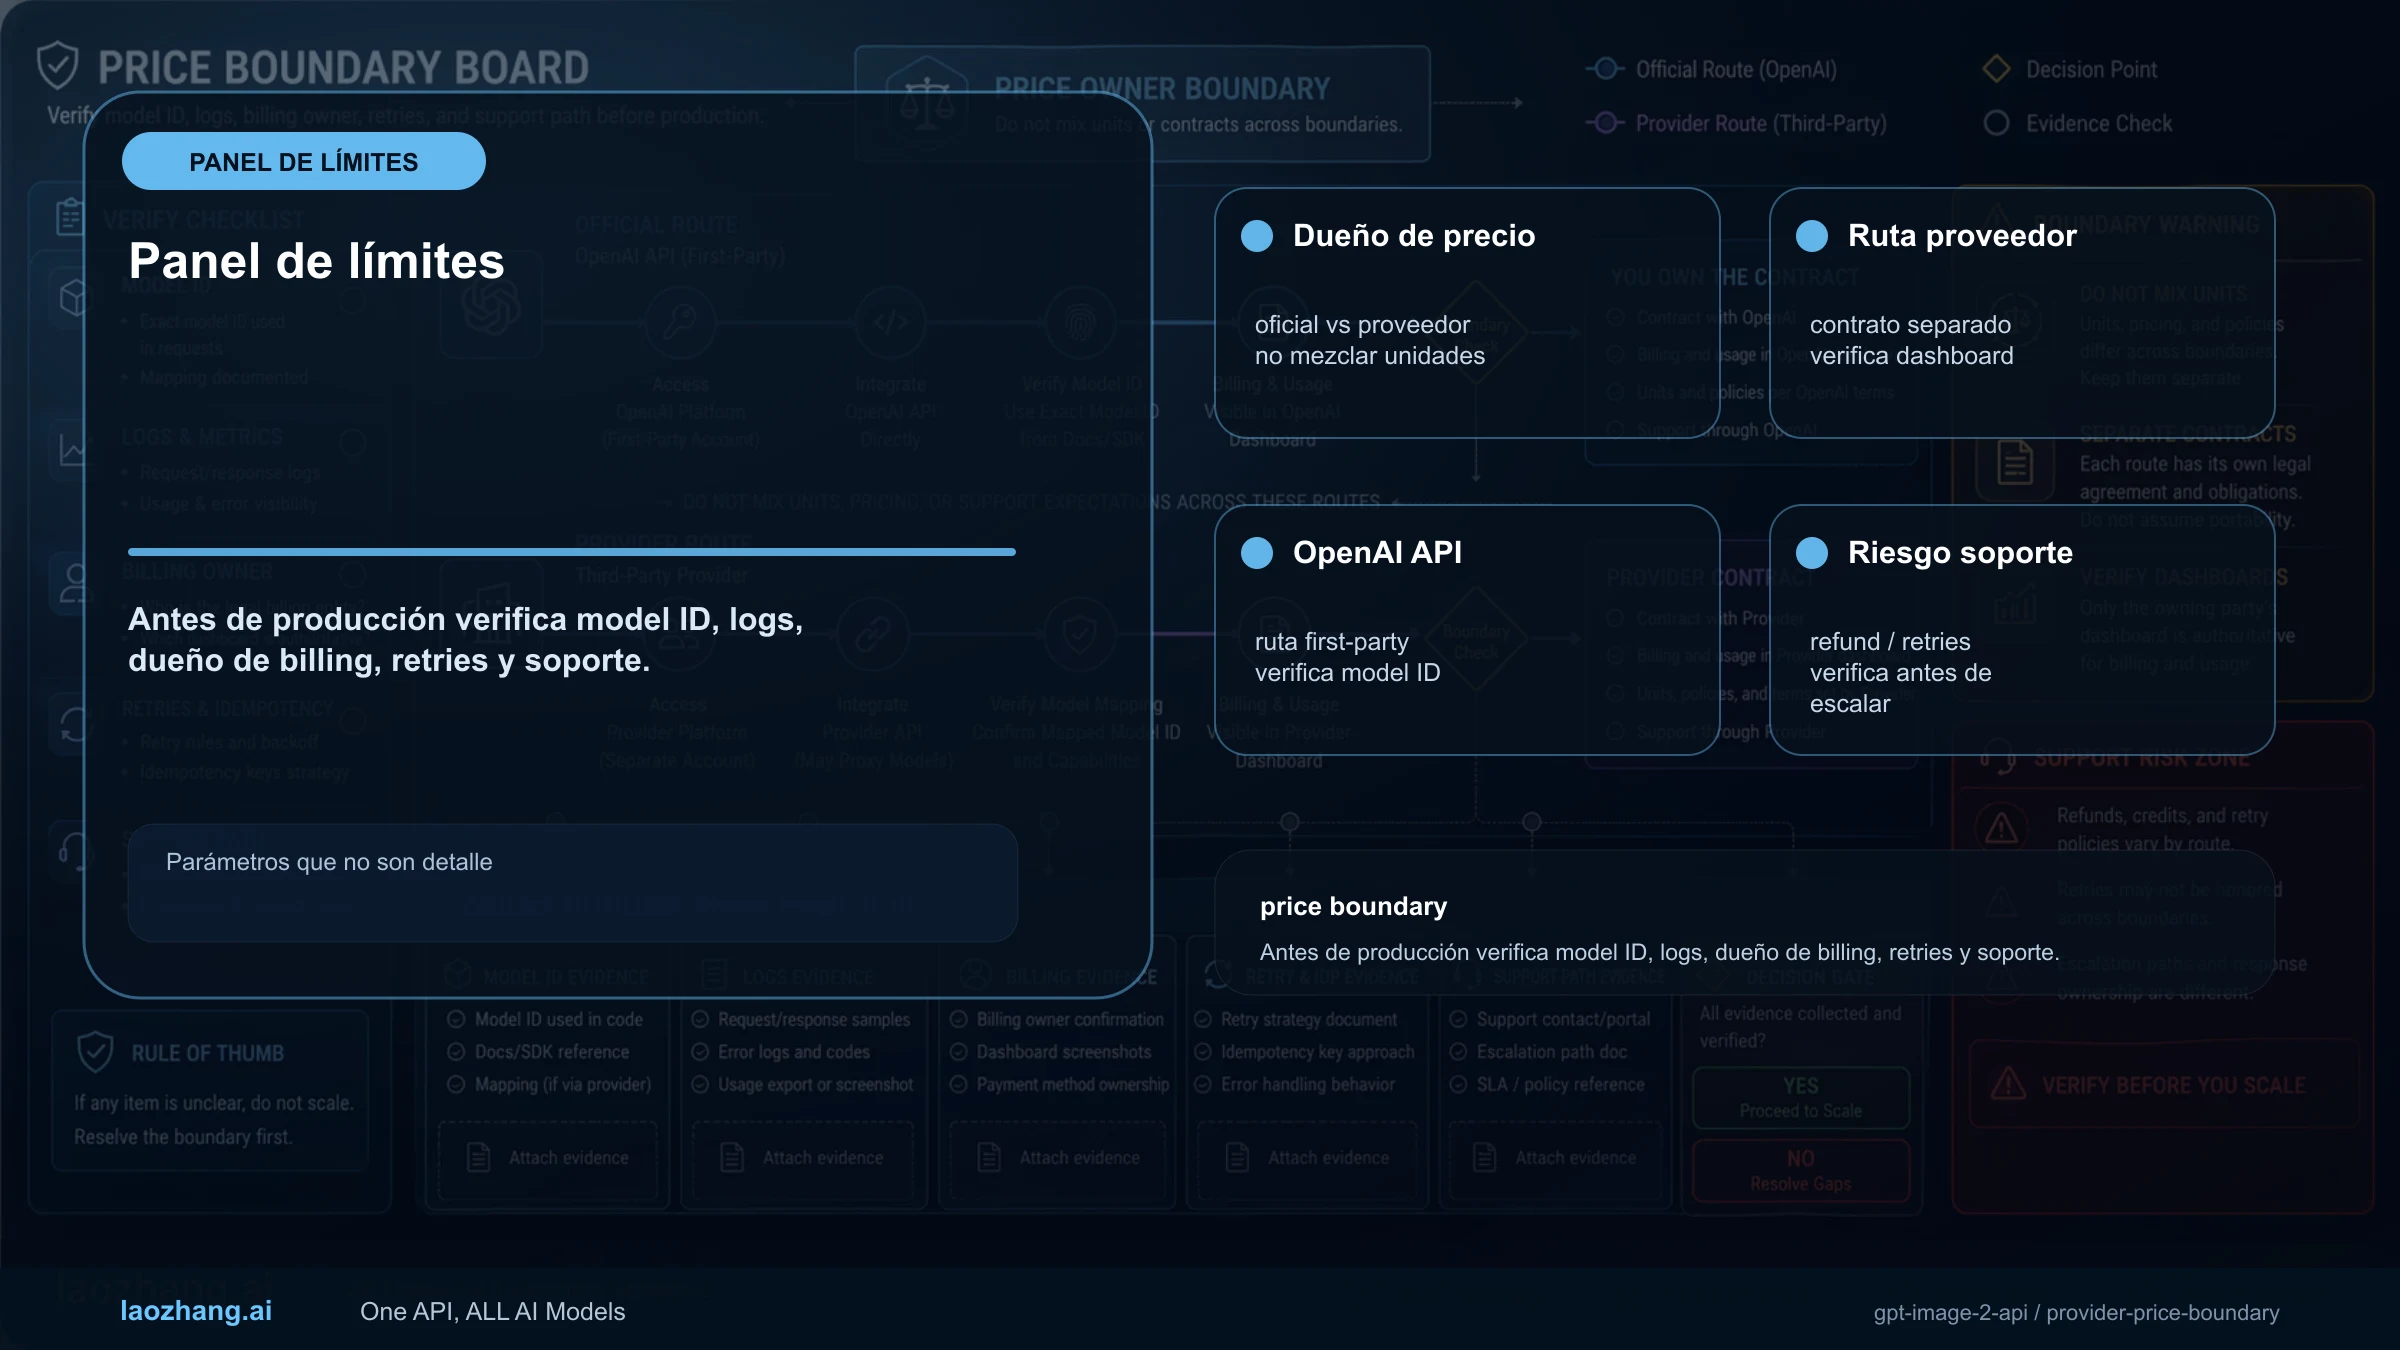2400x1350 pixels.
Task: Click the shield icon beside Price Boundary Board
Action: (x=57, y=66)
